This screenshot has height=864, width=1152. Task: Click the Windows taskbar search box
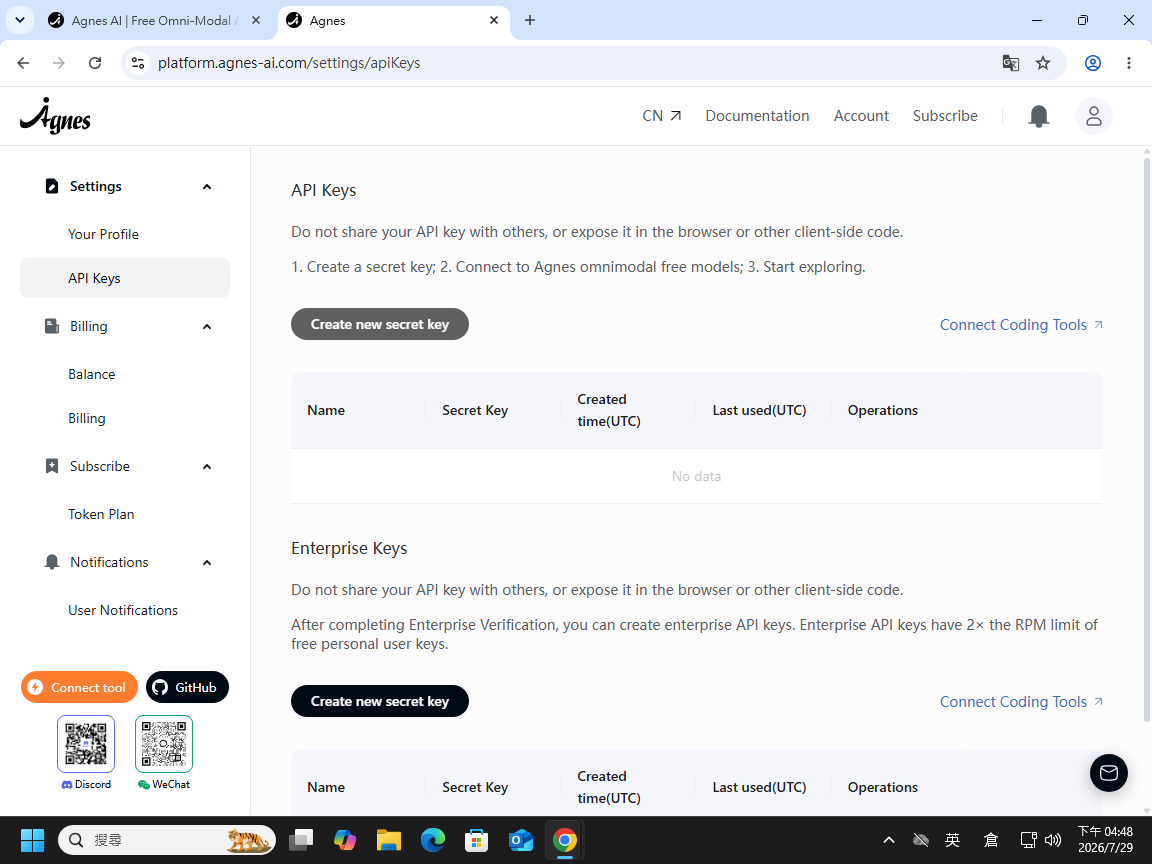coord(167,840)
